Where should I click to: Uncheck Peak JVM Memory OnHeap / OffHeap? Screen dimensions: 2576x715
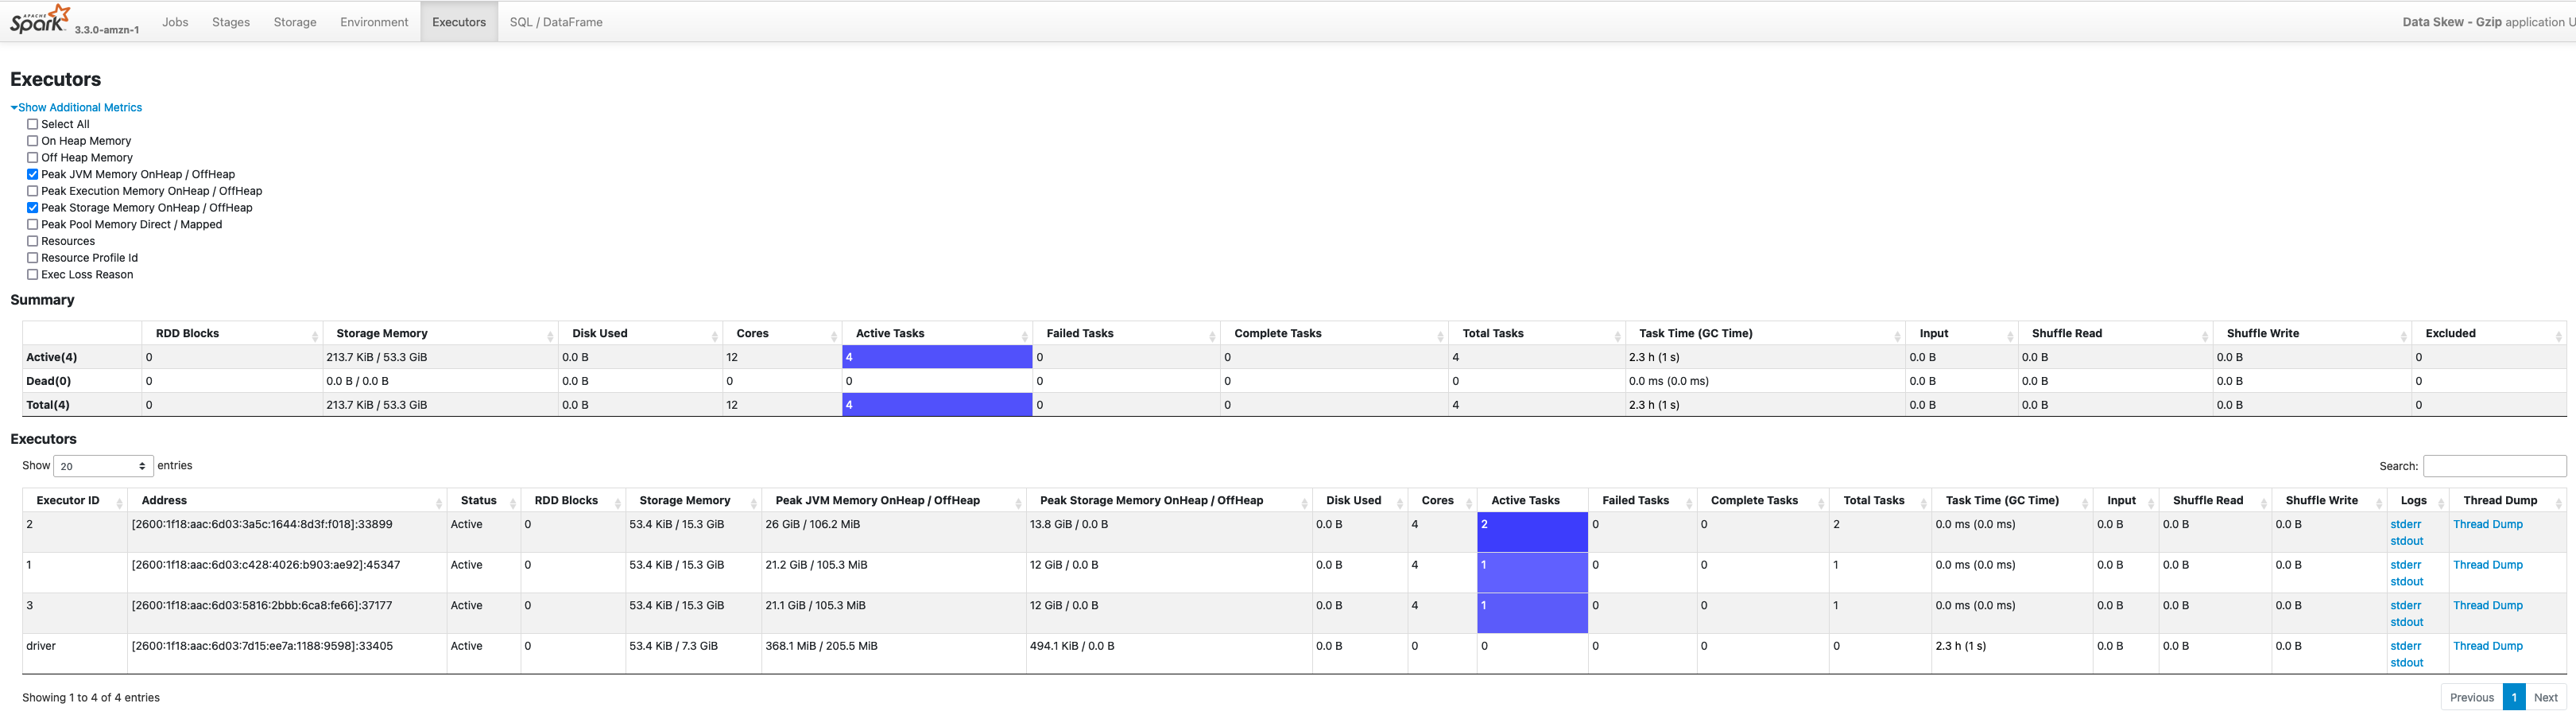pos(33,174)
